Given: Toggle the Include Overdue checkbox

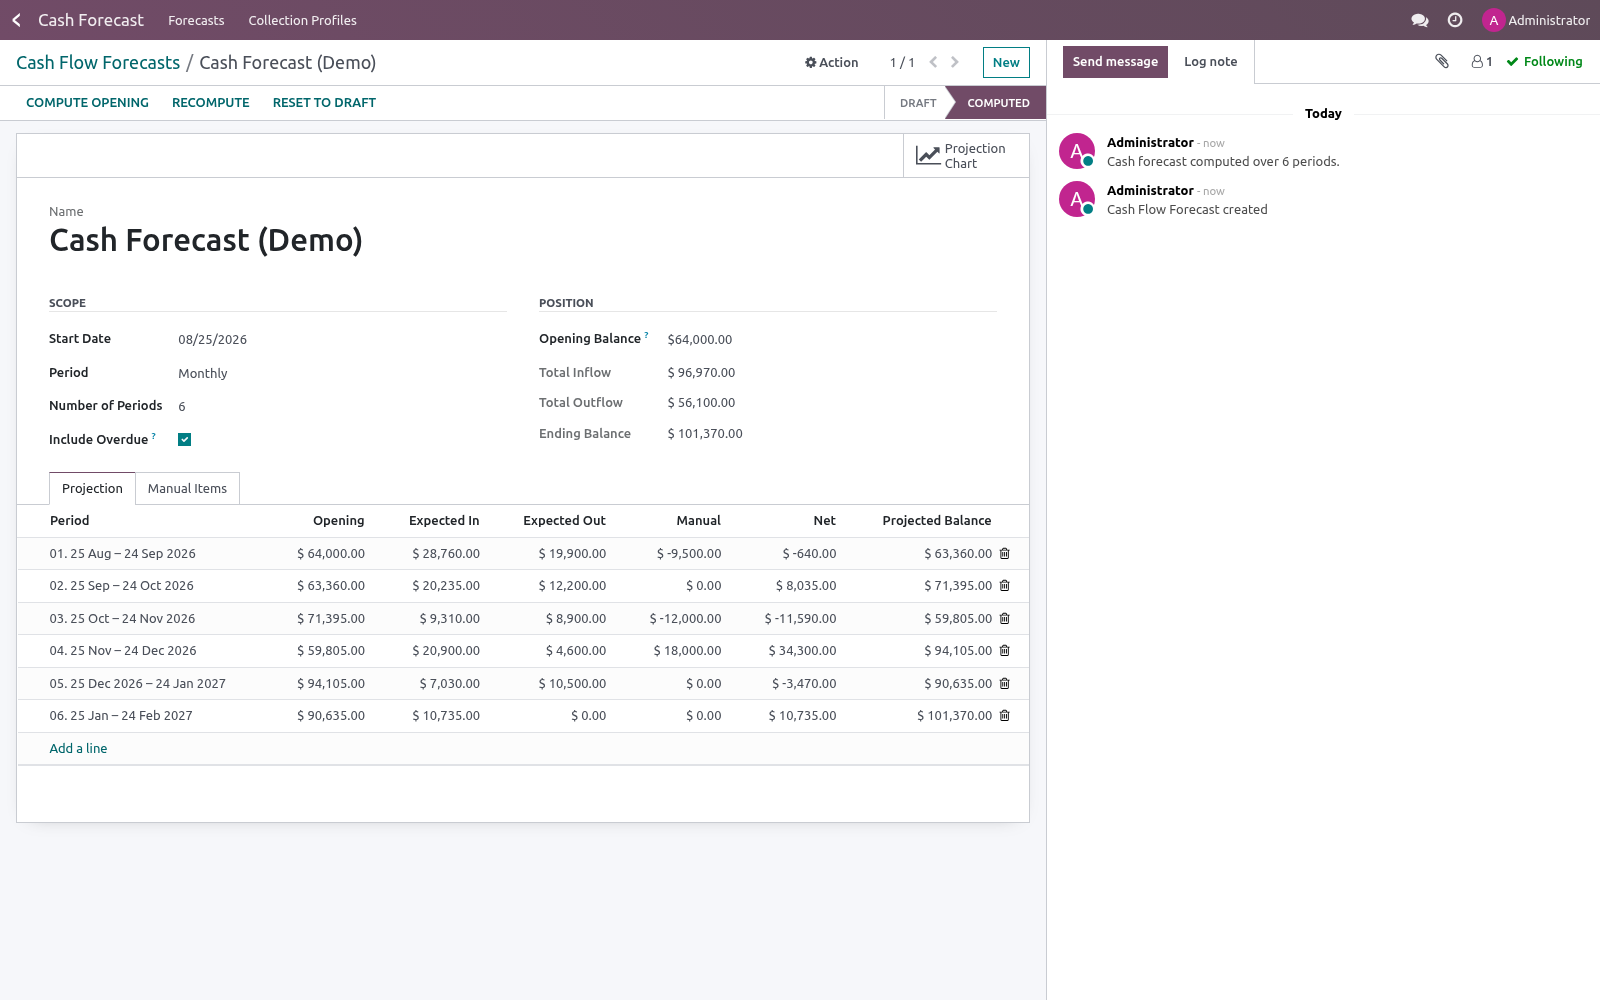Looking at the screenshot, I should click(184, 439).
